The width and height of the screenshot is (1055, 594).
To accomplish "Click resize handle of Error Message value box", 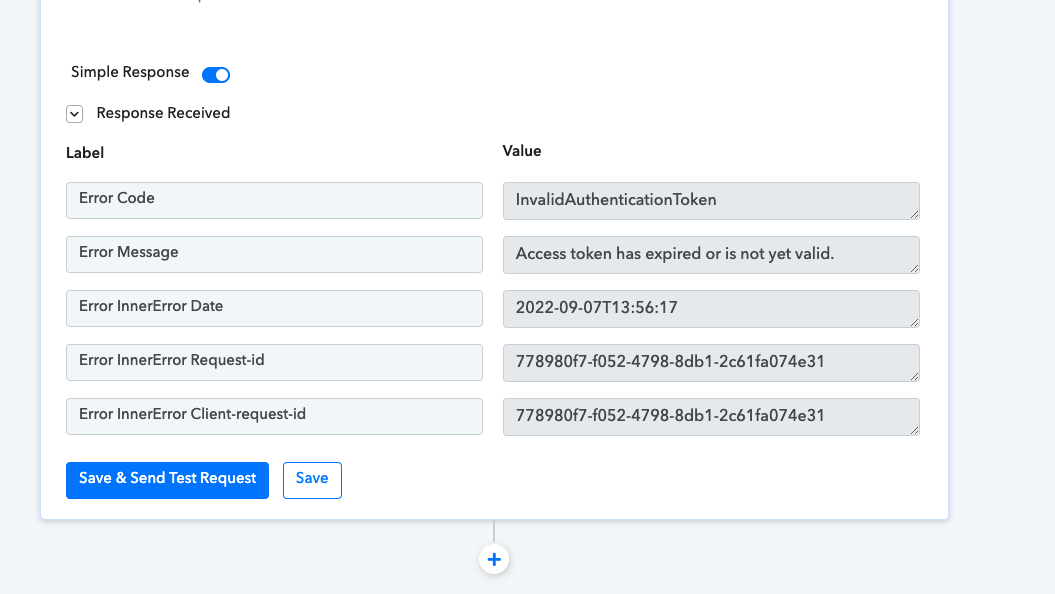I will pos(914,268).
